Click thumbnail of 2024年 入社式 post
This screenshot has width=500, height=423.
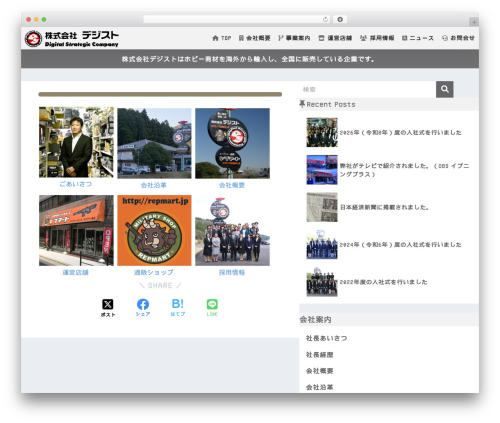[322, 244]
